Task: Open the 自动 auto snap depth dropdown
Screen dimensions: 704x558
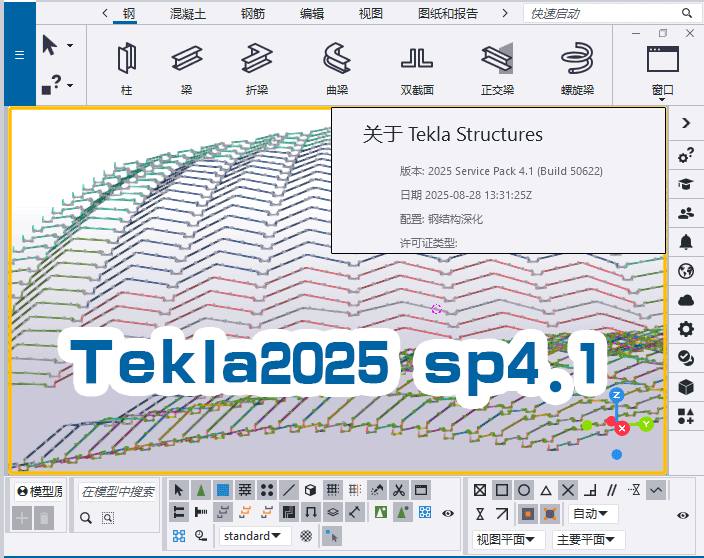Action: click(x=593, y=514)
